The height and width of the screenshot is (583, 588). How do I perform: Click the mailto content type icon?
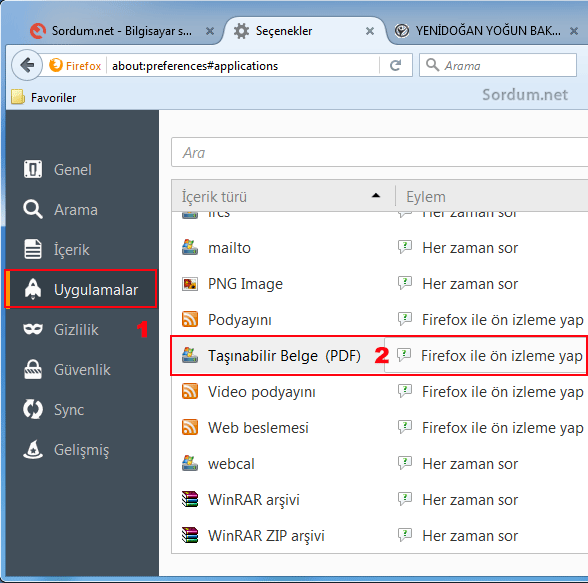[x=190, y=247]
